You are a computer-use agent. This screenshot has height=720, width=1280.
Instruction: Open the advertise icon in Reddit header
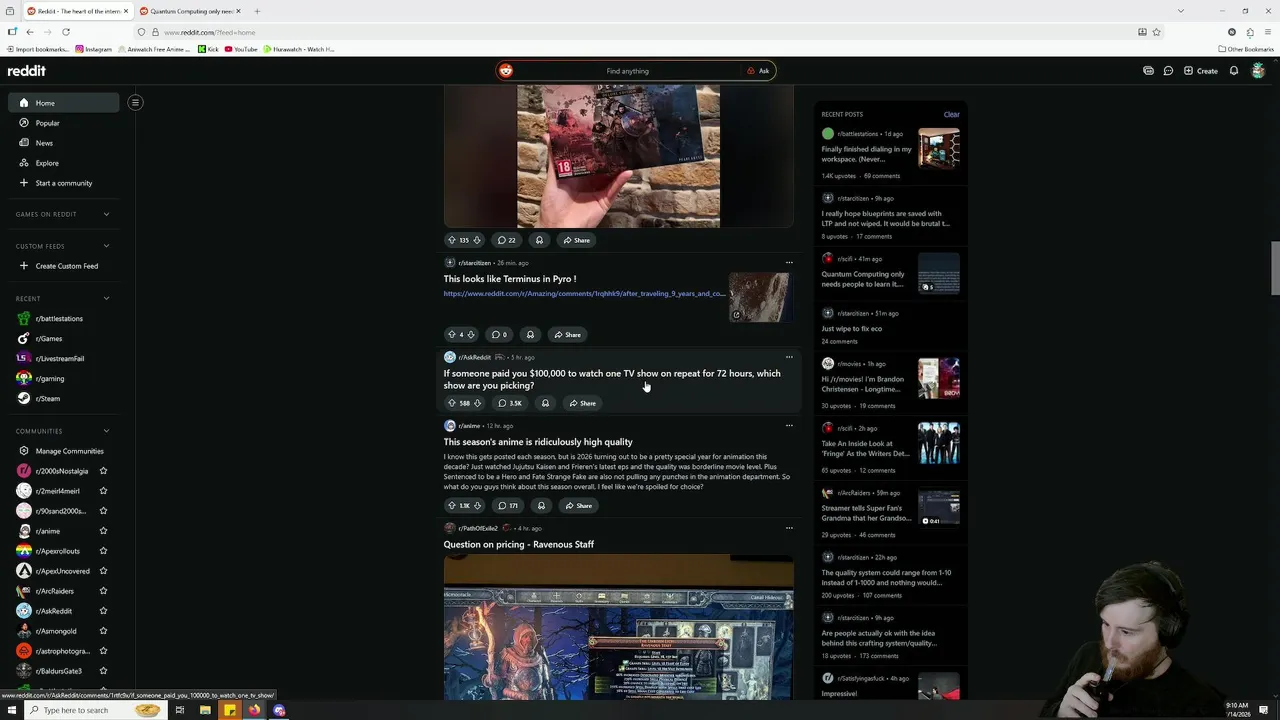tap(1148, 71)
